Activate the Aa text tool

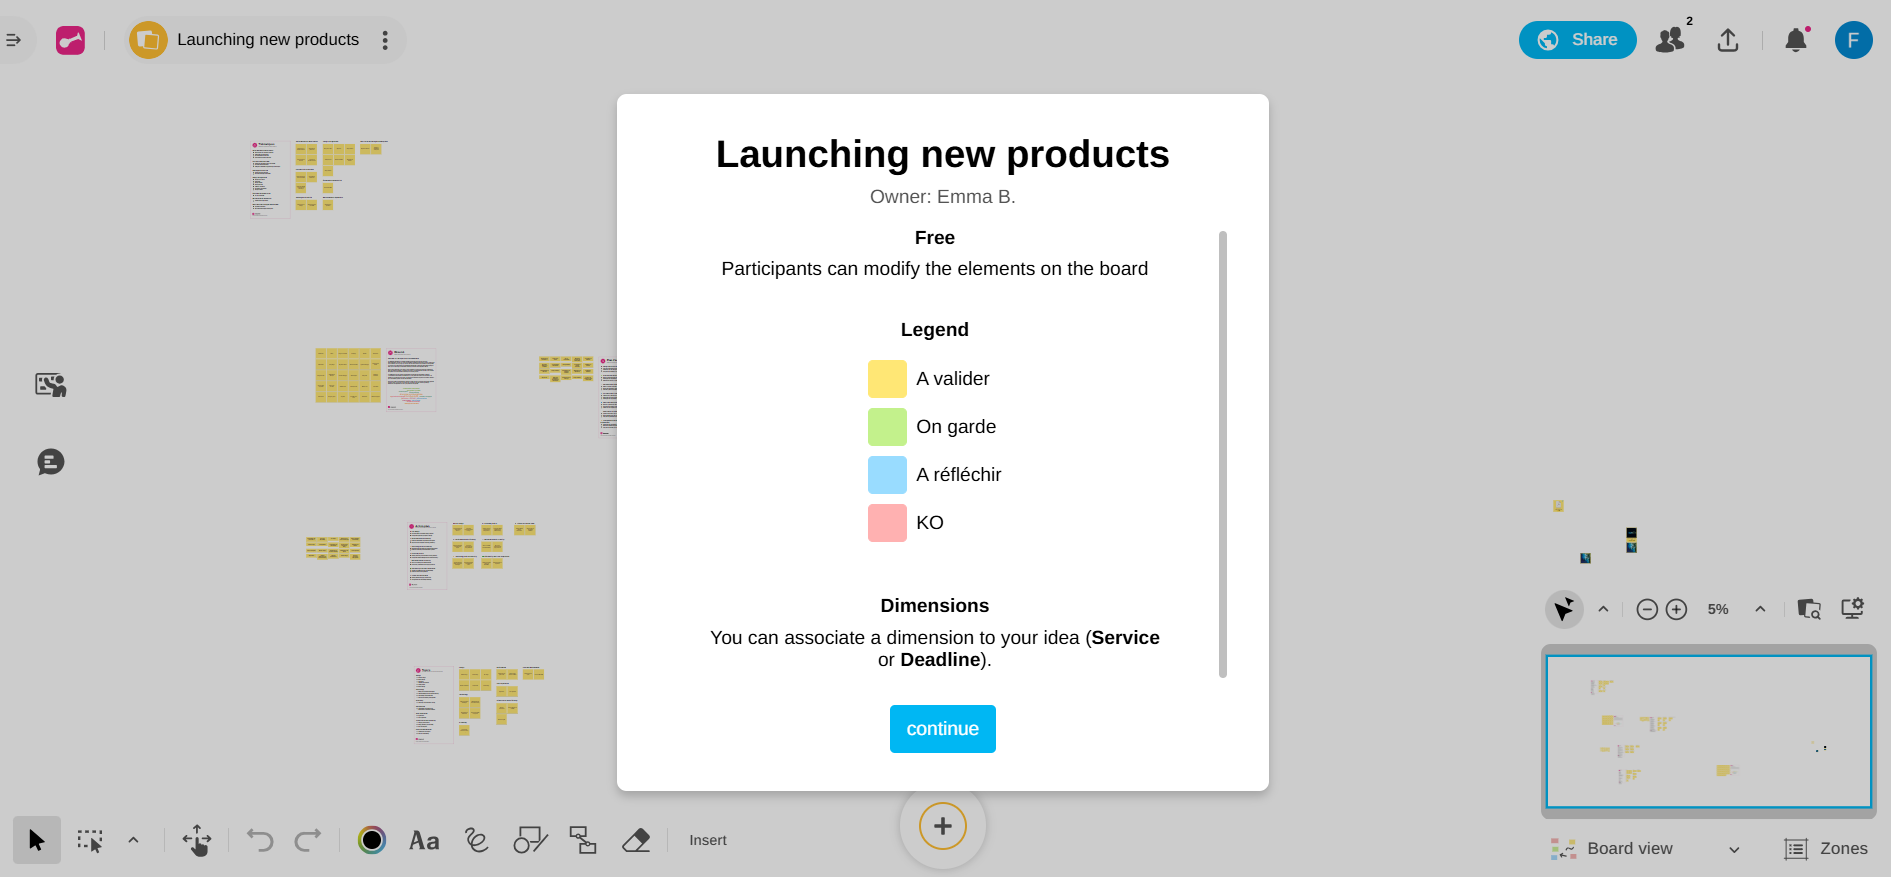tap(424, 840)
